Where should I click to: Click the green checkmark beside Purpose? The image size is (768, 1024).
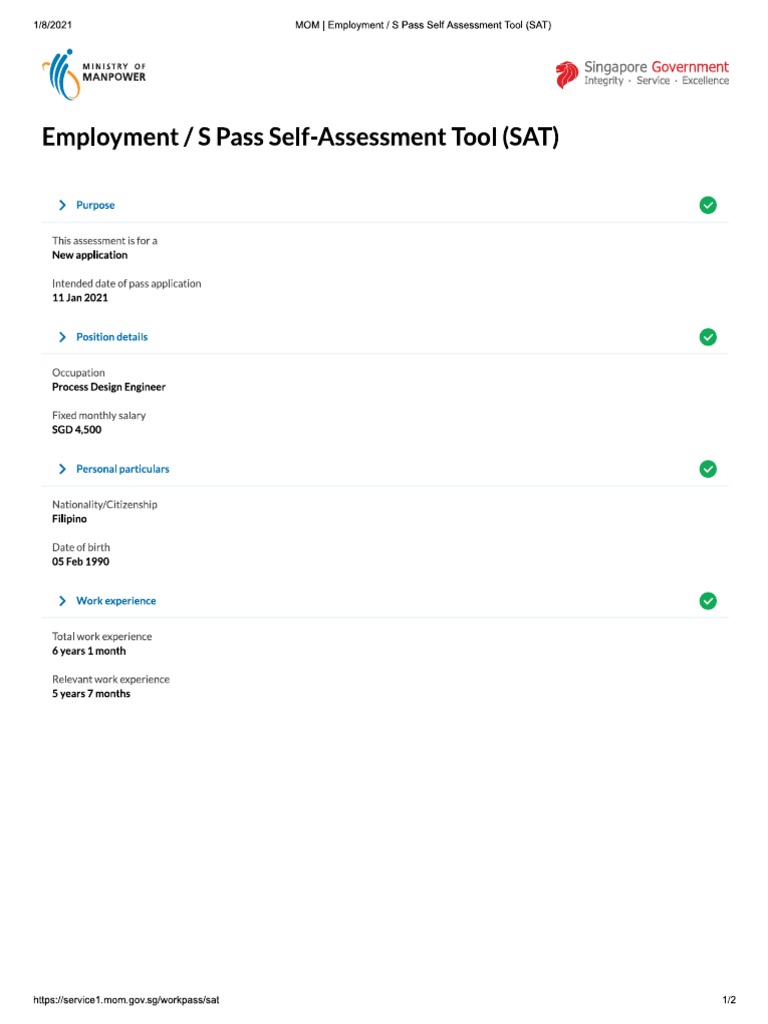(708, 205)
